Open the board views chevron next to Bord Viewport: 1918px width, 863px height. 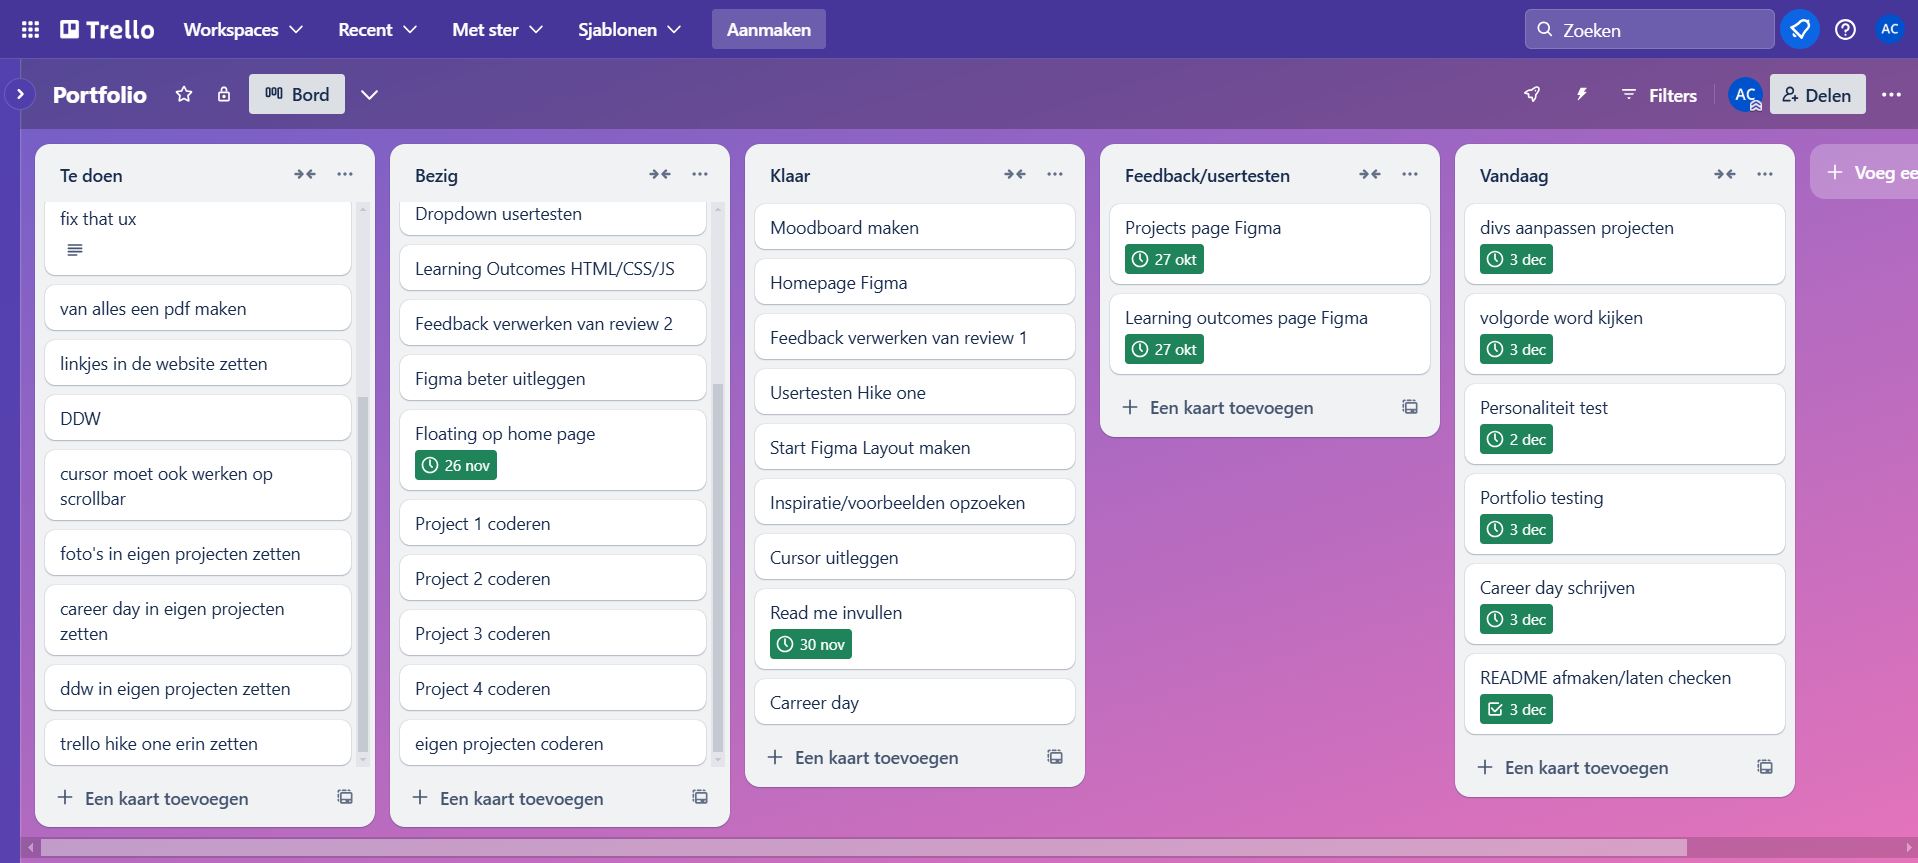[x=369, y=94]
